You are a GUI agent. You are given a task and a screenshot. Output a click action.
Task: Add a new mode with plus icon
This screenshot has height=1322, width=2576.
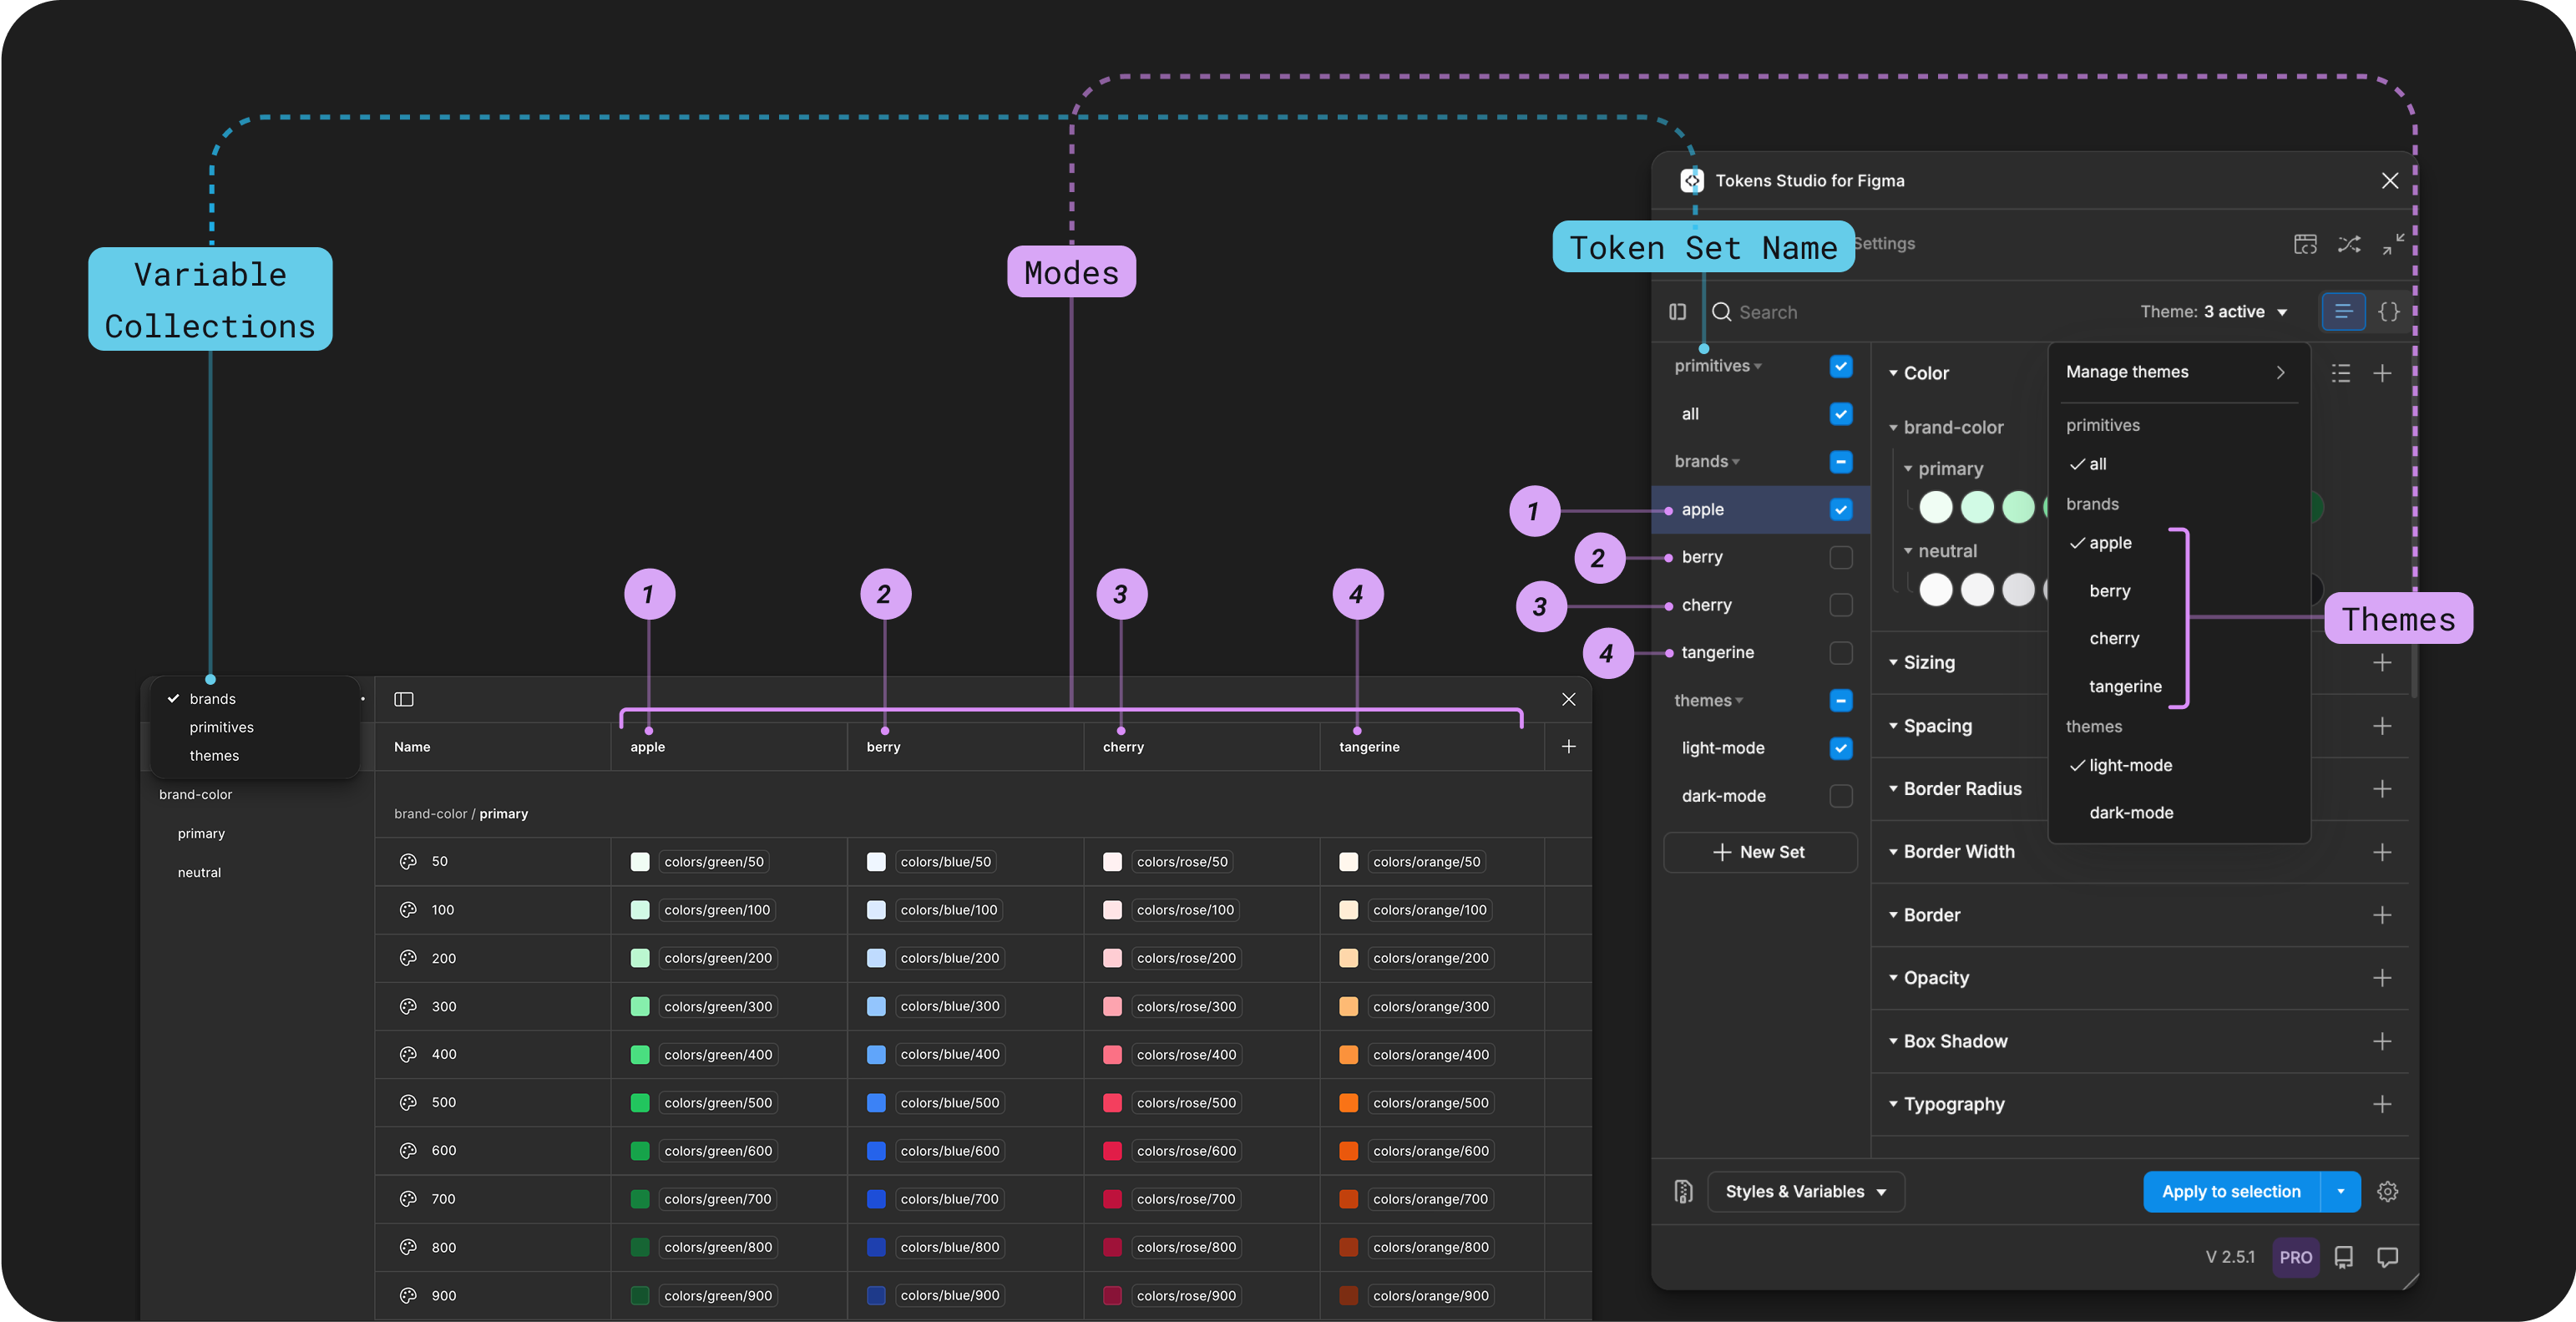click(x=1568, y=747)
